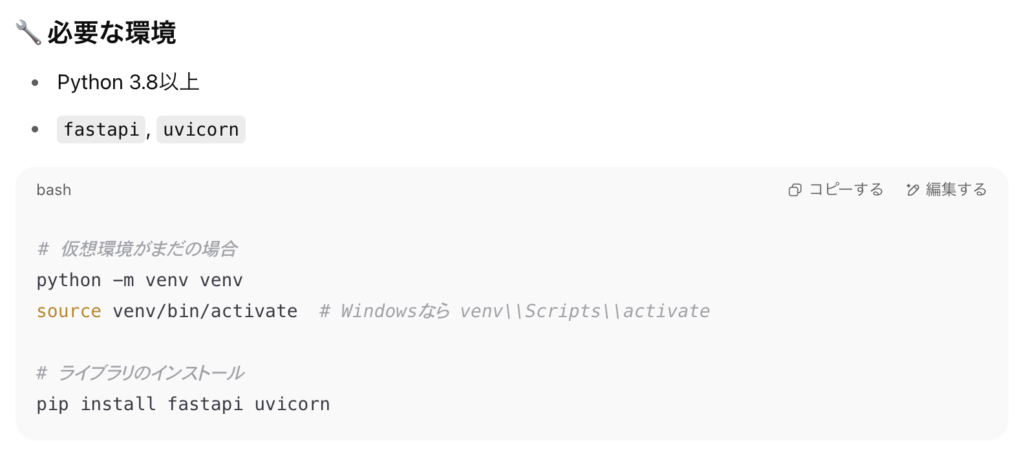Click the bullet dot before Python 3.8以上

pos(35,83)
